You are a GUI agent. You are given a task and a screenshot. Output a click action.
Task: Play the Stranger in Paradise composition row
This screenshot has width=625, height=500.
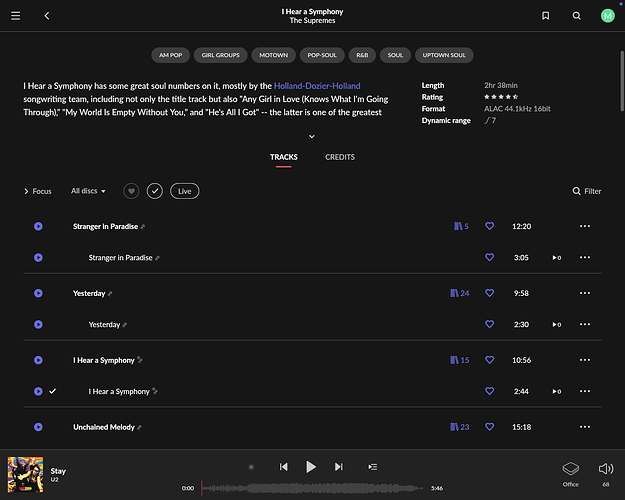38,226
